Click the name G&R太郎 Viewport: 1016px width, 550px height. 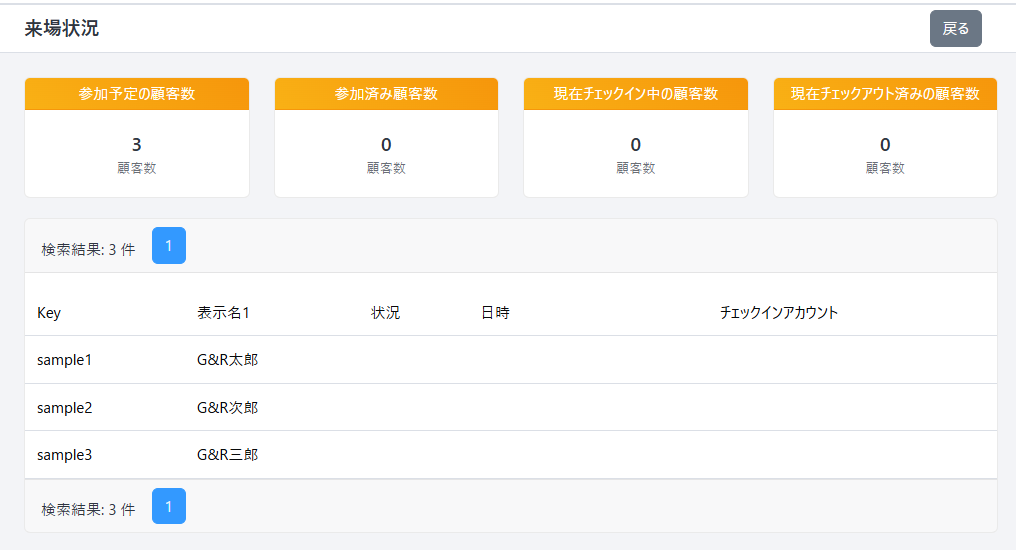[x=227, y=360]
